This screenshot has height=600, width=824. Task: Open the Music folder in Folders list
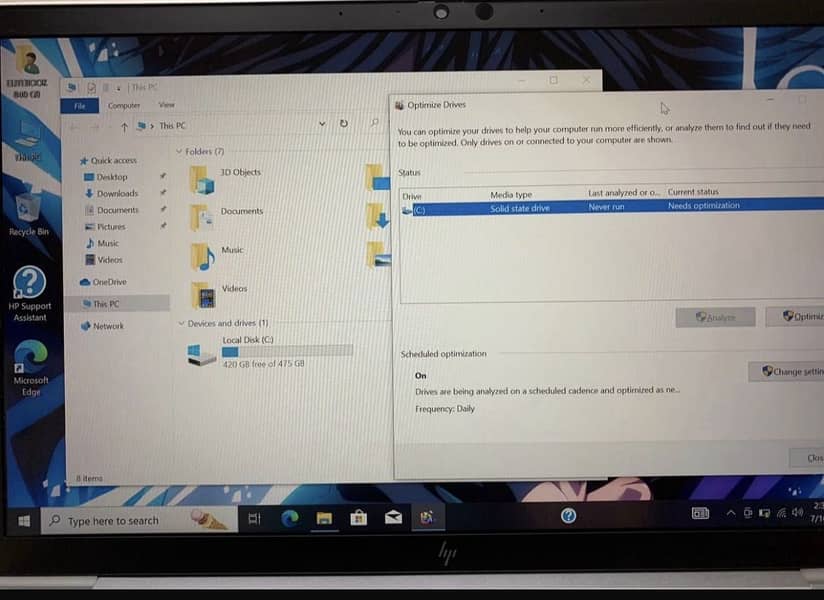[x=217, y=256]
